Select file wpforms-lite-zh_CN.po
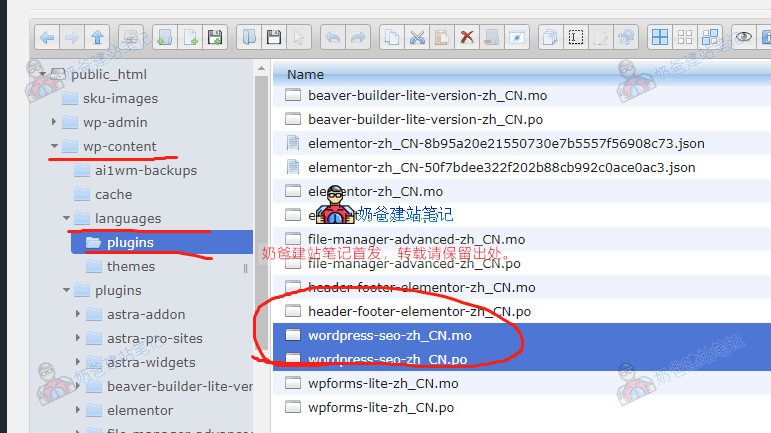 coord(381,407)
